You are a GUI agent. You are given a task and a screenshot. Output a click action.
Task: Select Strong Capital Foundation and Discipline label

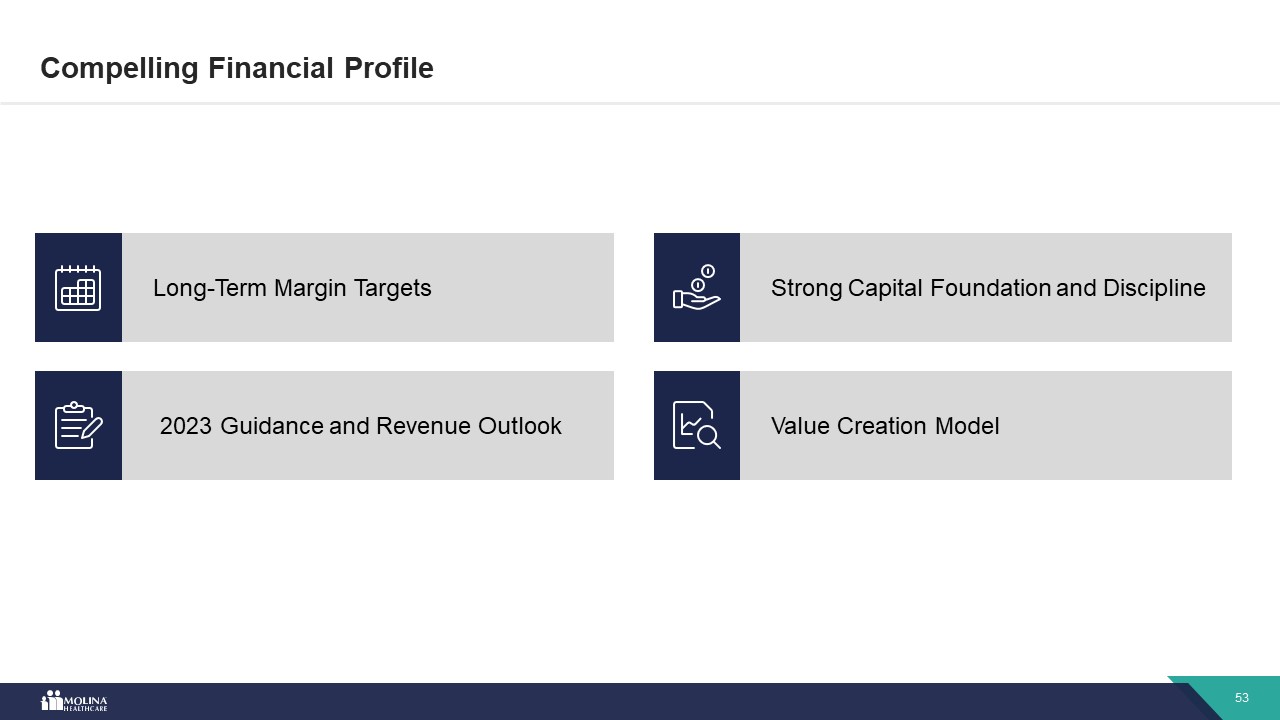[x=987, y=289]
